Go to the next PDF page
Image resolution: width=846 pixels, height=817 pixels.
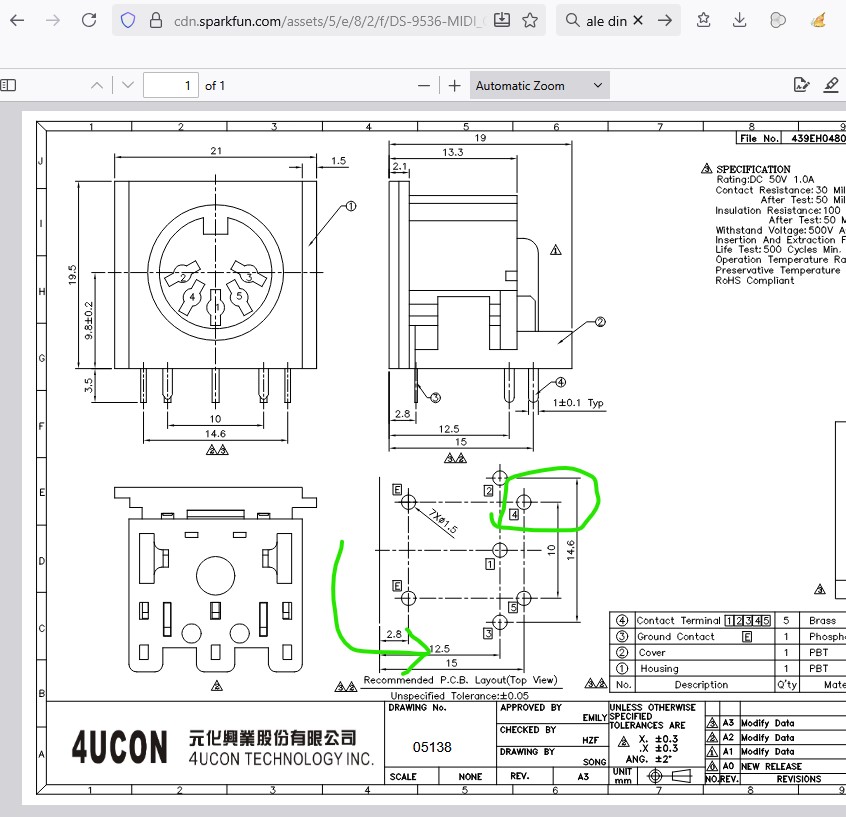(x=125, y=86)
